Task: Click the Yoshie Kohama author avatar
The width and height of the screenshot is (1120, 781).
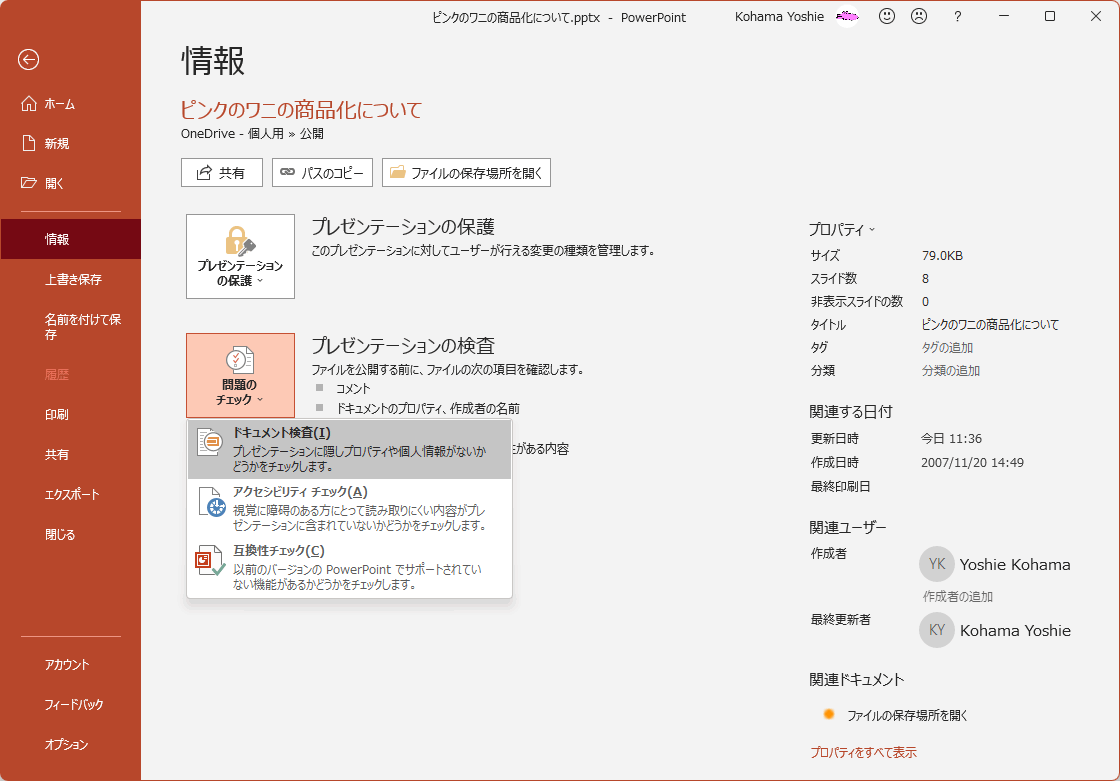Action: pyautogui.click(x=937, y=563)
